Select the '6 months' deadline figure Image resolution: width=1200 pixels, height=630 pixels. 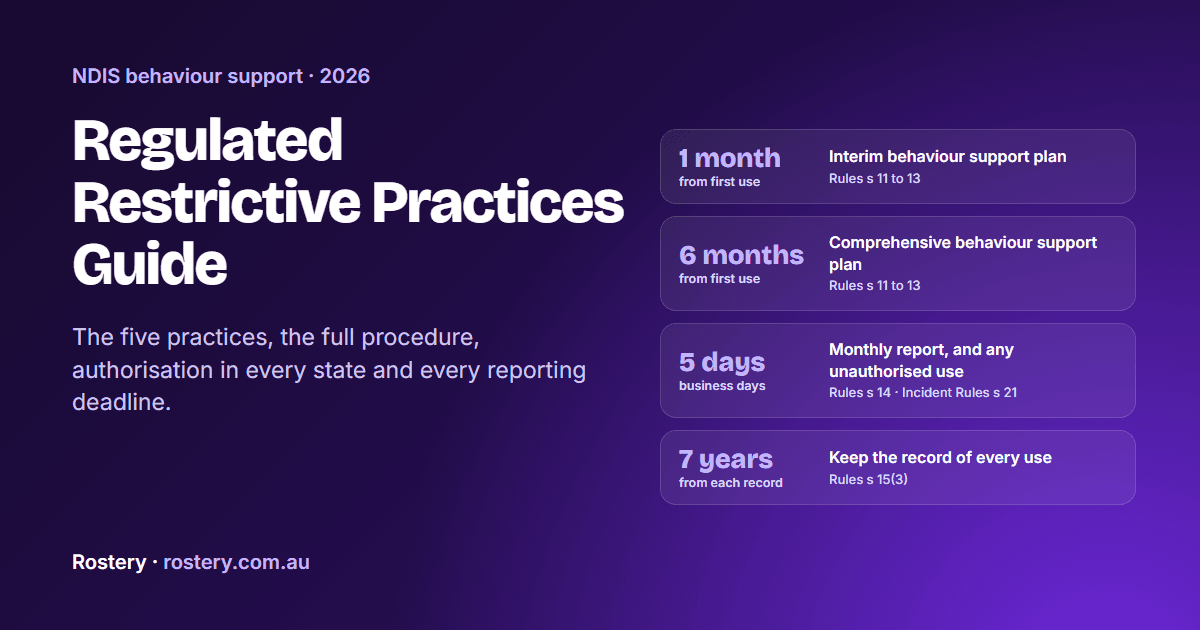[x=741, y=255]
